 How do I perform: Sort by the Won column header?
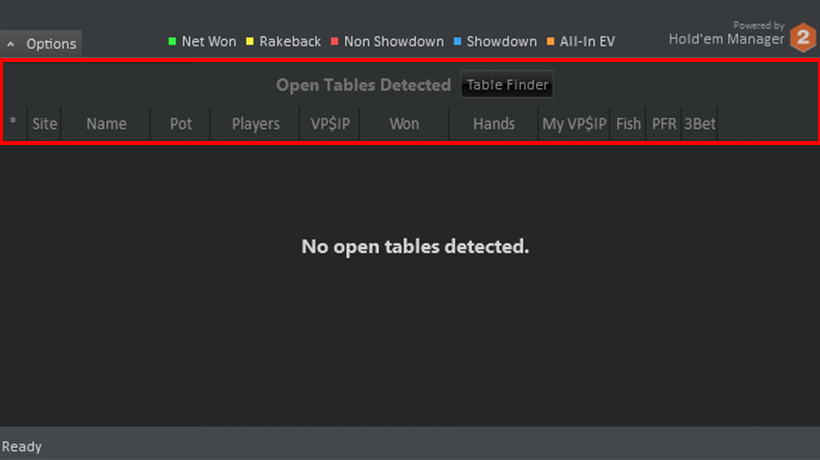(404, 123)
